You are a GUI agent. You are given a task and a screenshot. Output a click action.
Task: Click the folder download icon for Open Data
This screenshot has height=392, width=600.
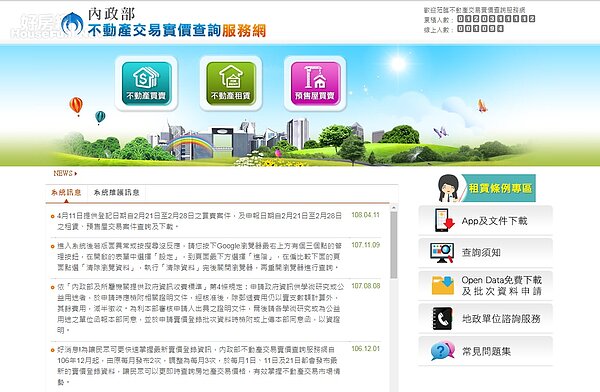pos(443,285)
